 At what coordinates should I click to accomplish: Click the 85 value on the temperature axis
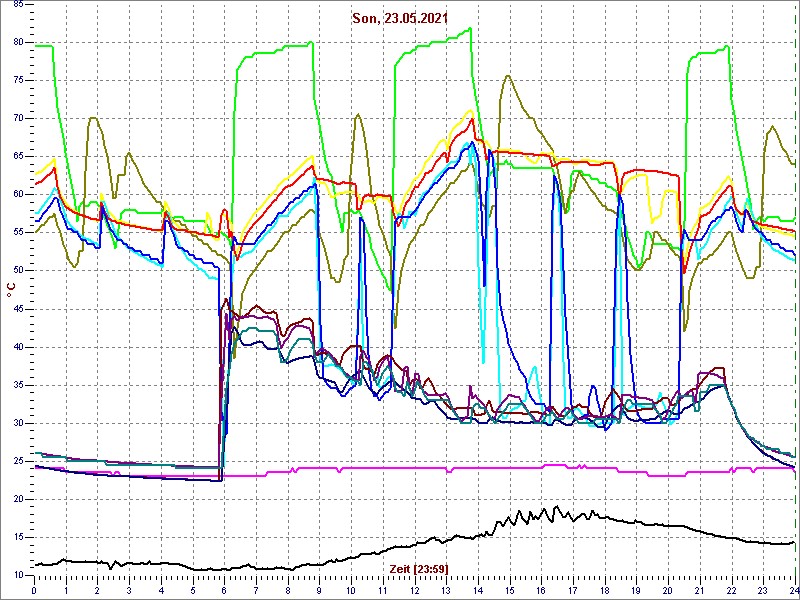17,4
